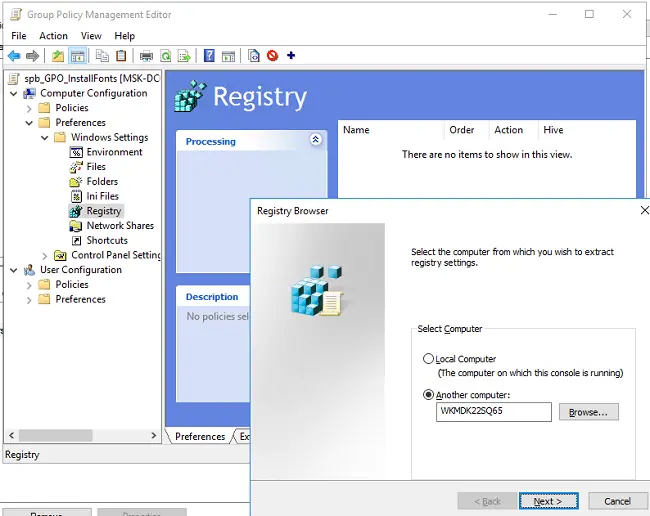Toggle Show/Hide Console Tree toolbar icon
This screenshot has height=516, width=650.
(x=78, y=56)
